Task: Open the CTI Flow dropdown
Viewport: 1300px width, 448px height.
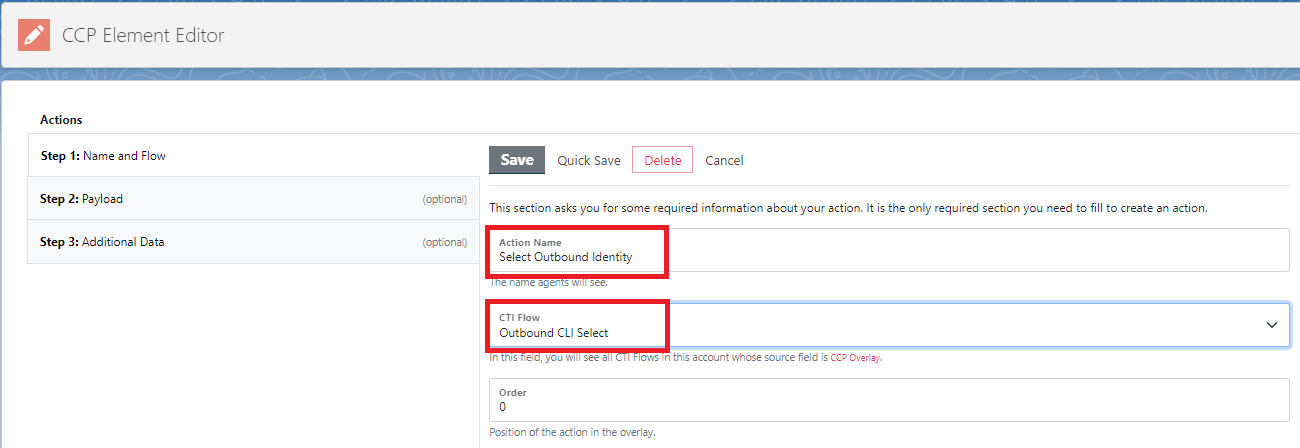Action: (889, 325)
